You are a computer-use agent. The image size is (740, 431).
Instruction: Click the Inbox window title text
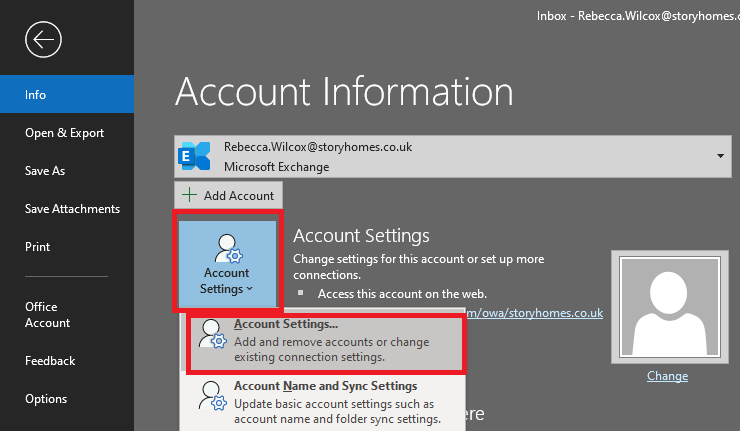[x=638, y=16]
